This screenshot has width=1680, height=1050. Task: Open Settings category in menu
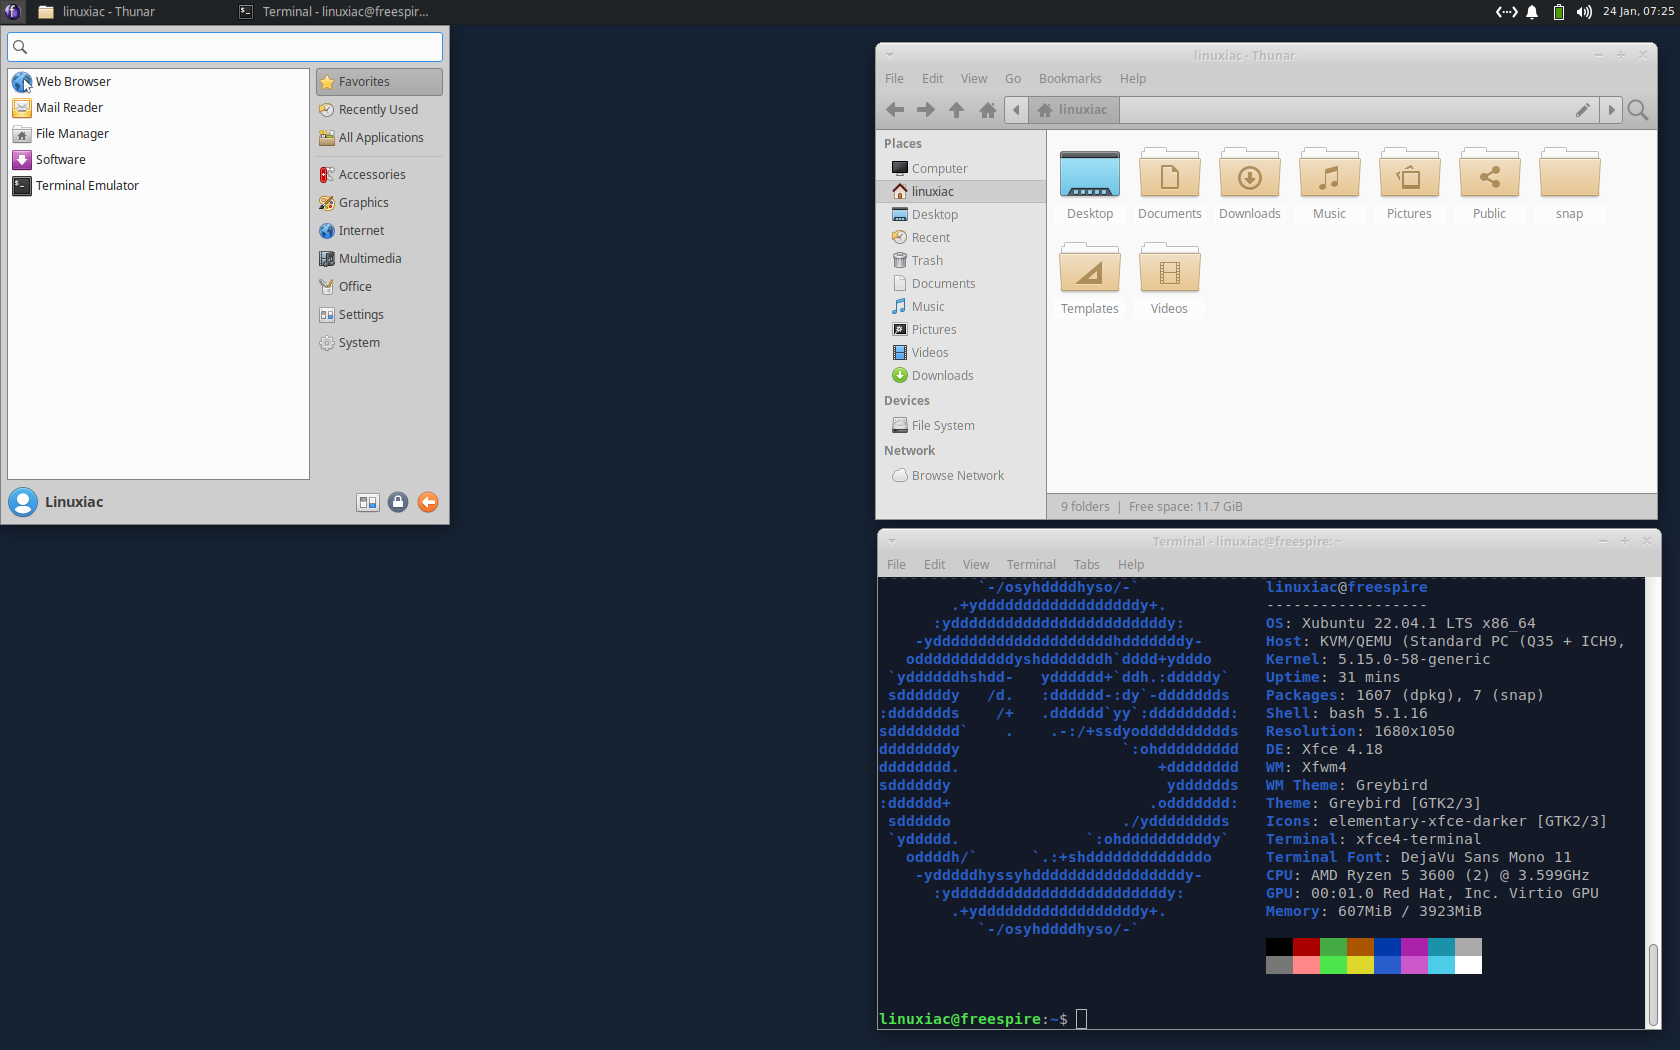[380, 315]
